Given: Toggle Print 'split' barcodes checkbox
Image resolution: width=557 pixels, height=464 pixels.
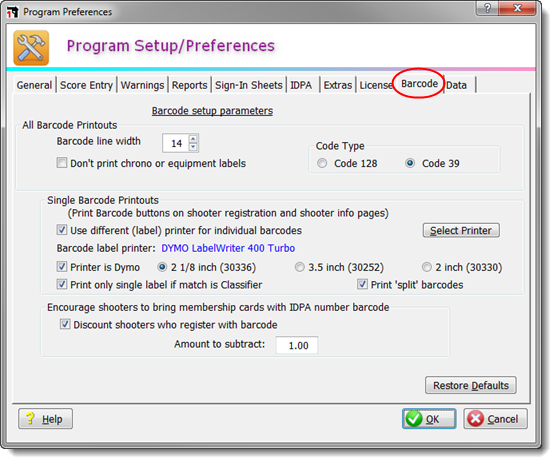Looking at the screenshot, I should pyautogui.click(x=362, y=284).
